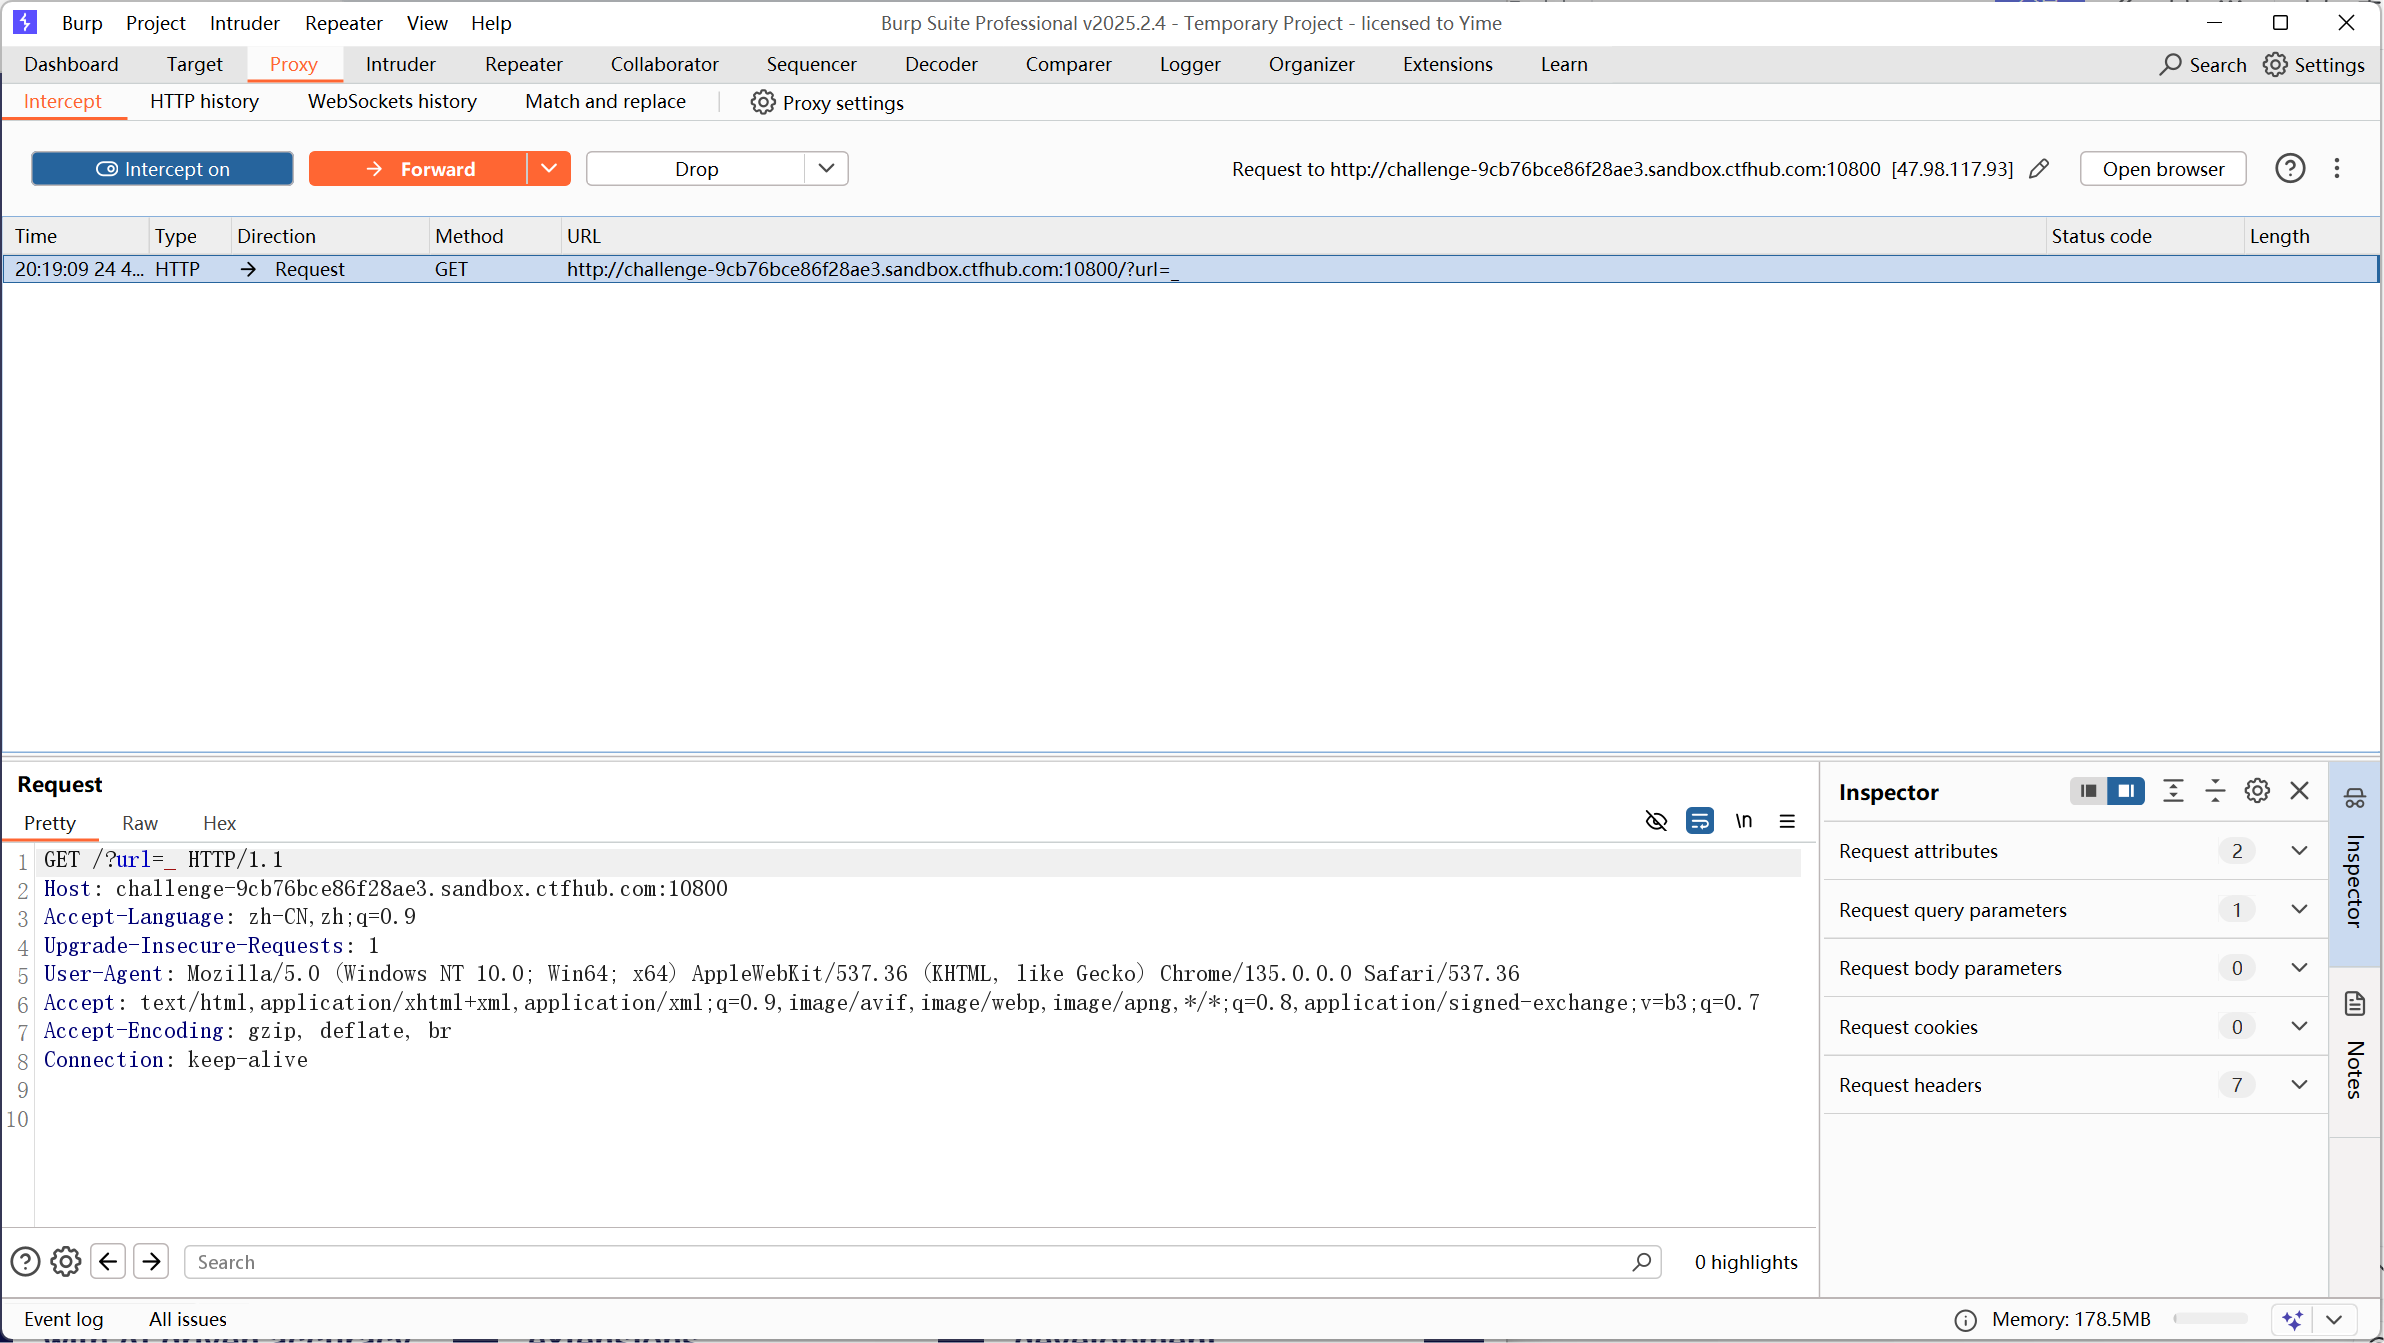The width and height of the screenshot is (2384, 1343).
Task: Open the intercept help question icon
Action: 2289,169
